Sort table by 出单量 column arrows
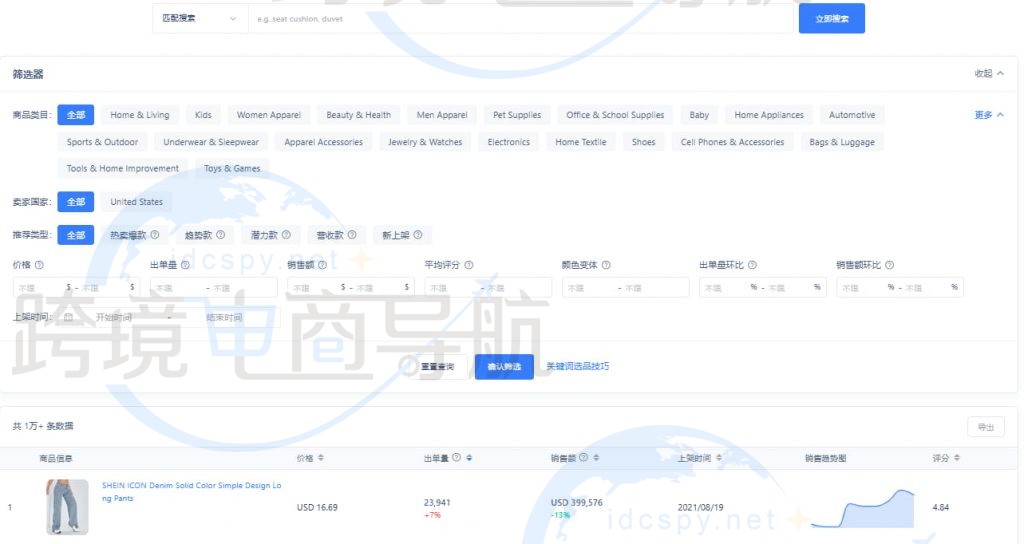 (x=469, y=458)
